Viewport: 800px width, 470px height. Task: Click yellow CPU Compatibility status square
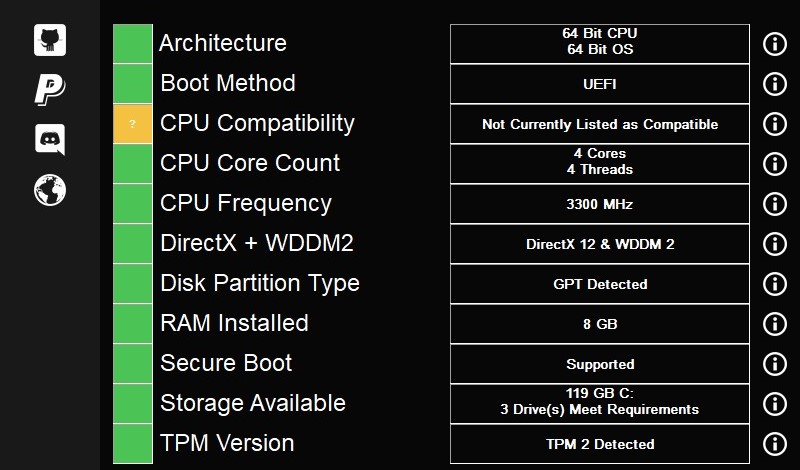(133, 124)
